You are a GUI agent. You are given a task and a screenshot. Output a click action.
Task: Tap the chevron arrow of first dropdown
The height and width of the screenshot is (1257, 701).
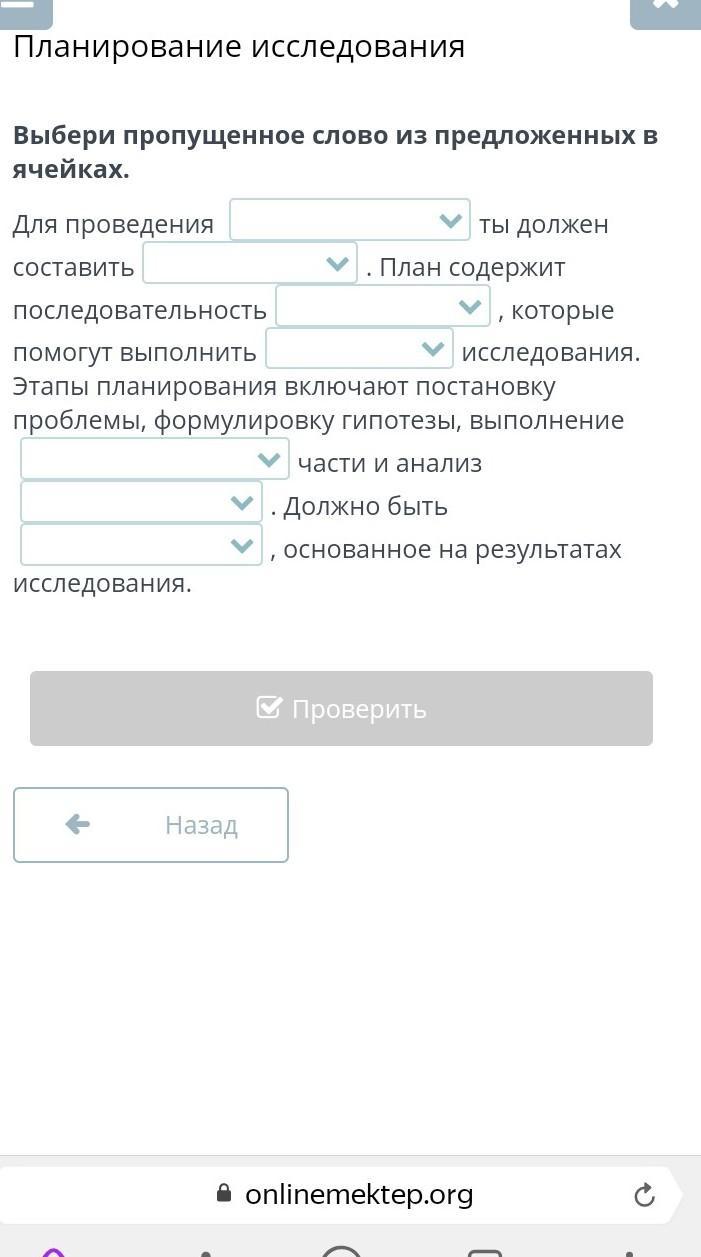tap(451, 221)
